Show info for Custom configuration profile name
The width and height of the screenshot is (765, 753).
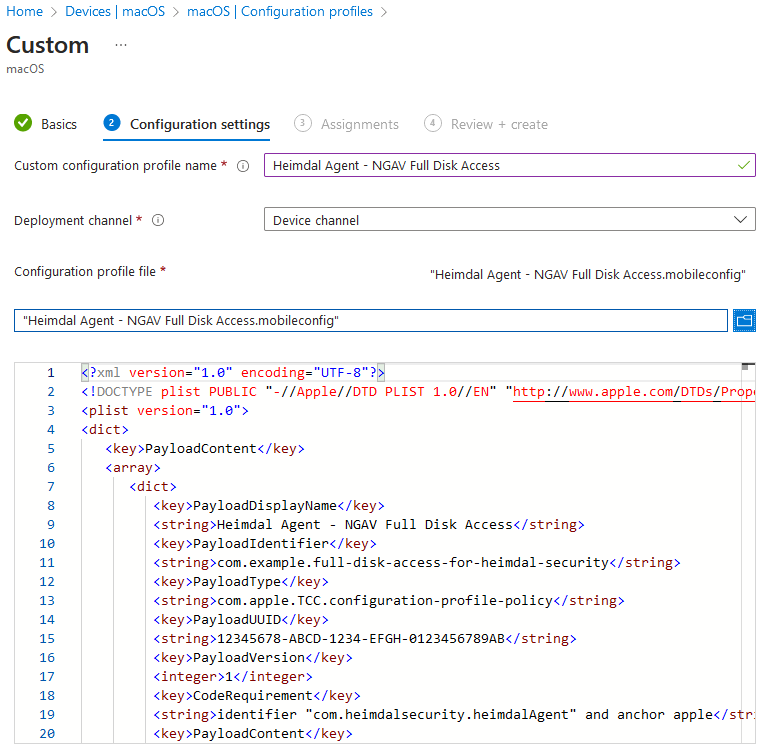click(243, 166)
